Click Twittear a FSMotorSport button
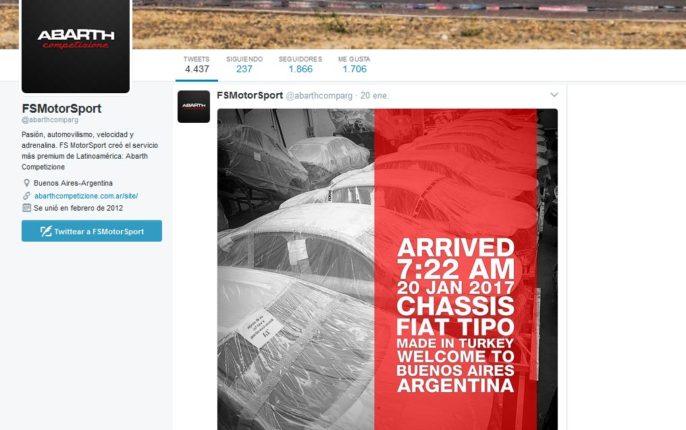The height and width of the screenshot is (430, 686). [x=91, y=231]
